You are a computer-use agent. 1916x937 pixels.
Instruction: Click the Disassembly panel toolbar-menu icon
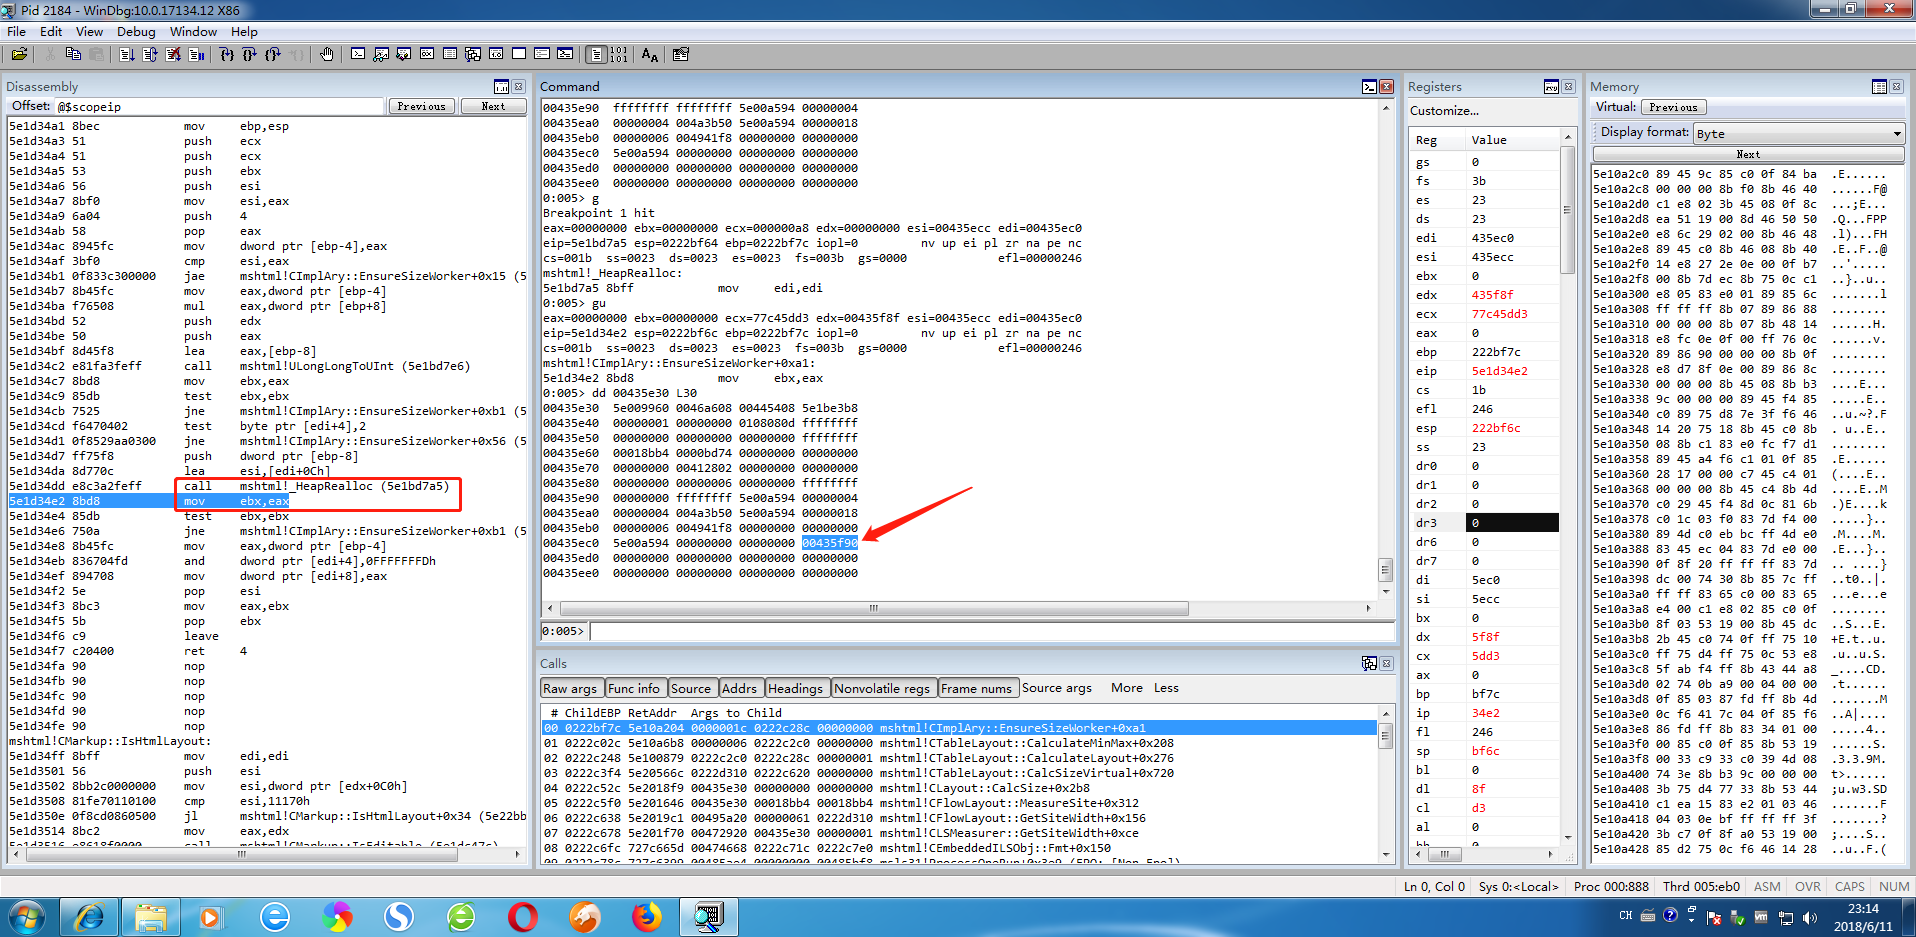pos(502,87)
